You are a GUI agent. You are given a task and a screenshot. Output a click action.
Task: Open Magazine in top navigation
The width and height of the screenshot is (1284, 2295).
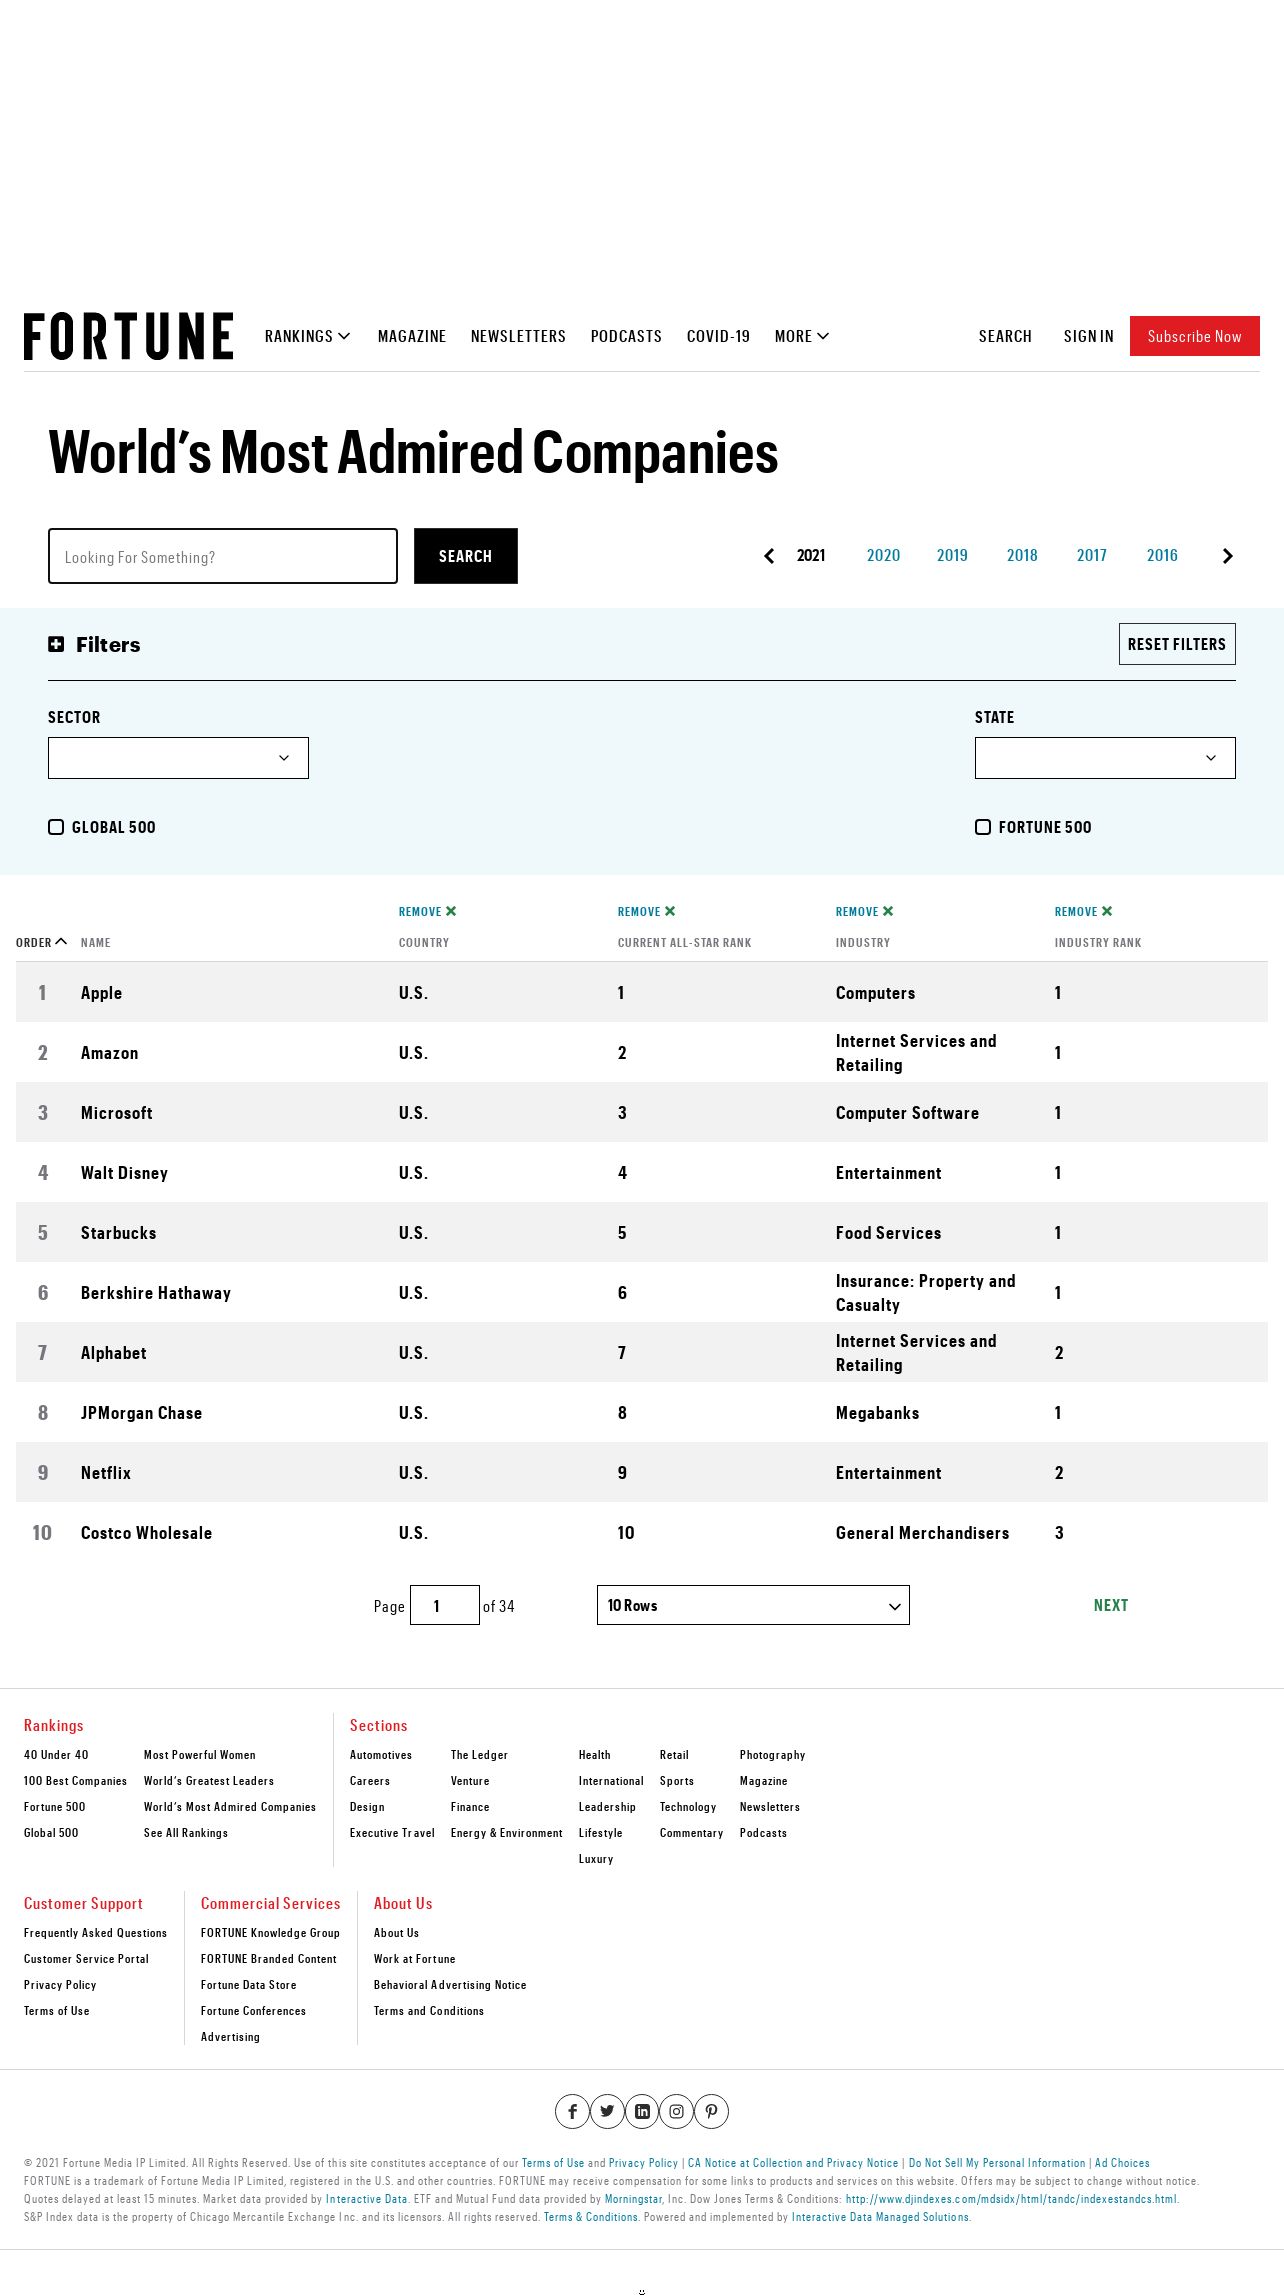coord(412,336)
